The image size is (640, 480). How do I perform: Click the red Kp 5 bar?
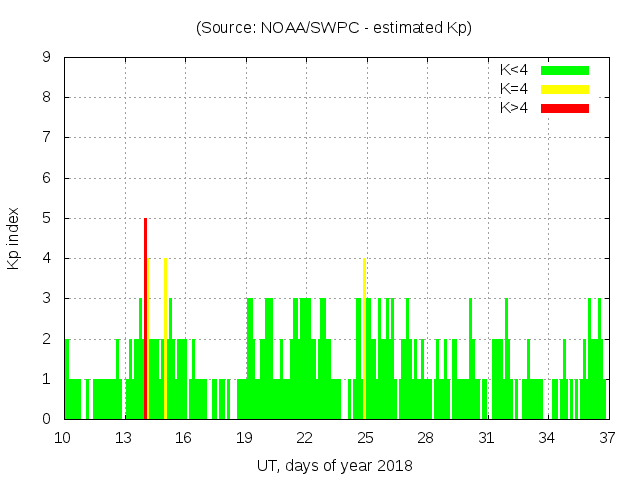point(145,318)
